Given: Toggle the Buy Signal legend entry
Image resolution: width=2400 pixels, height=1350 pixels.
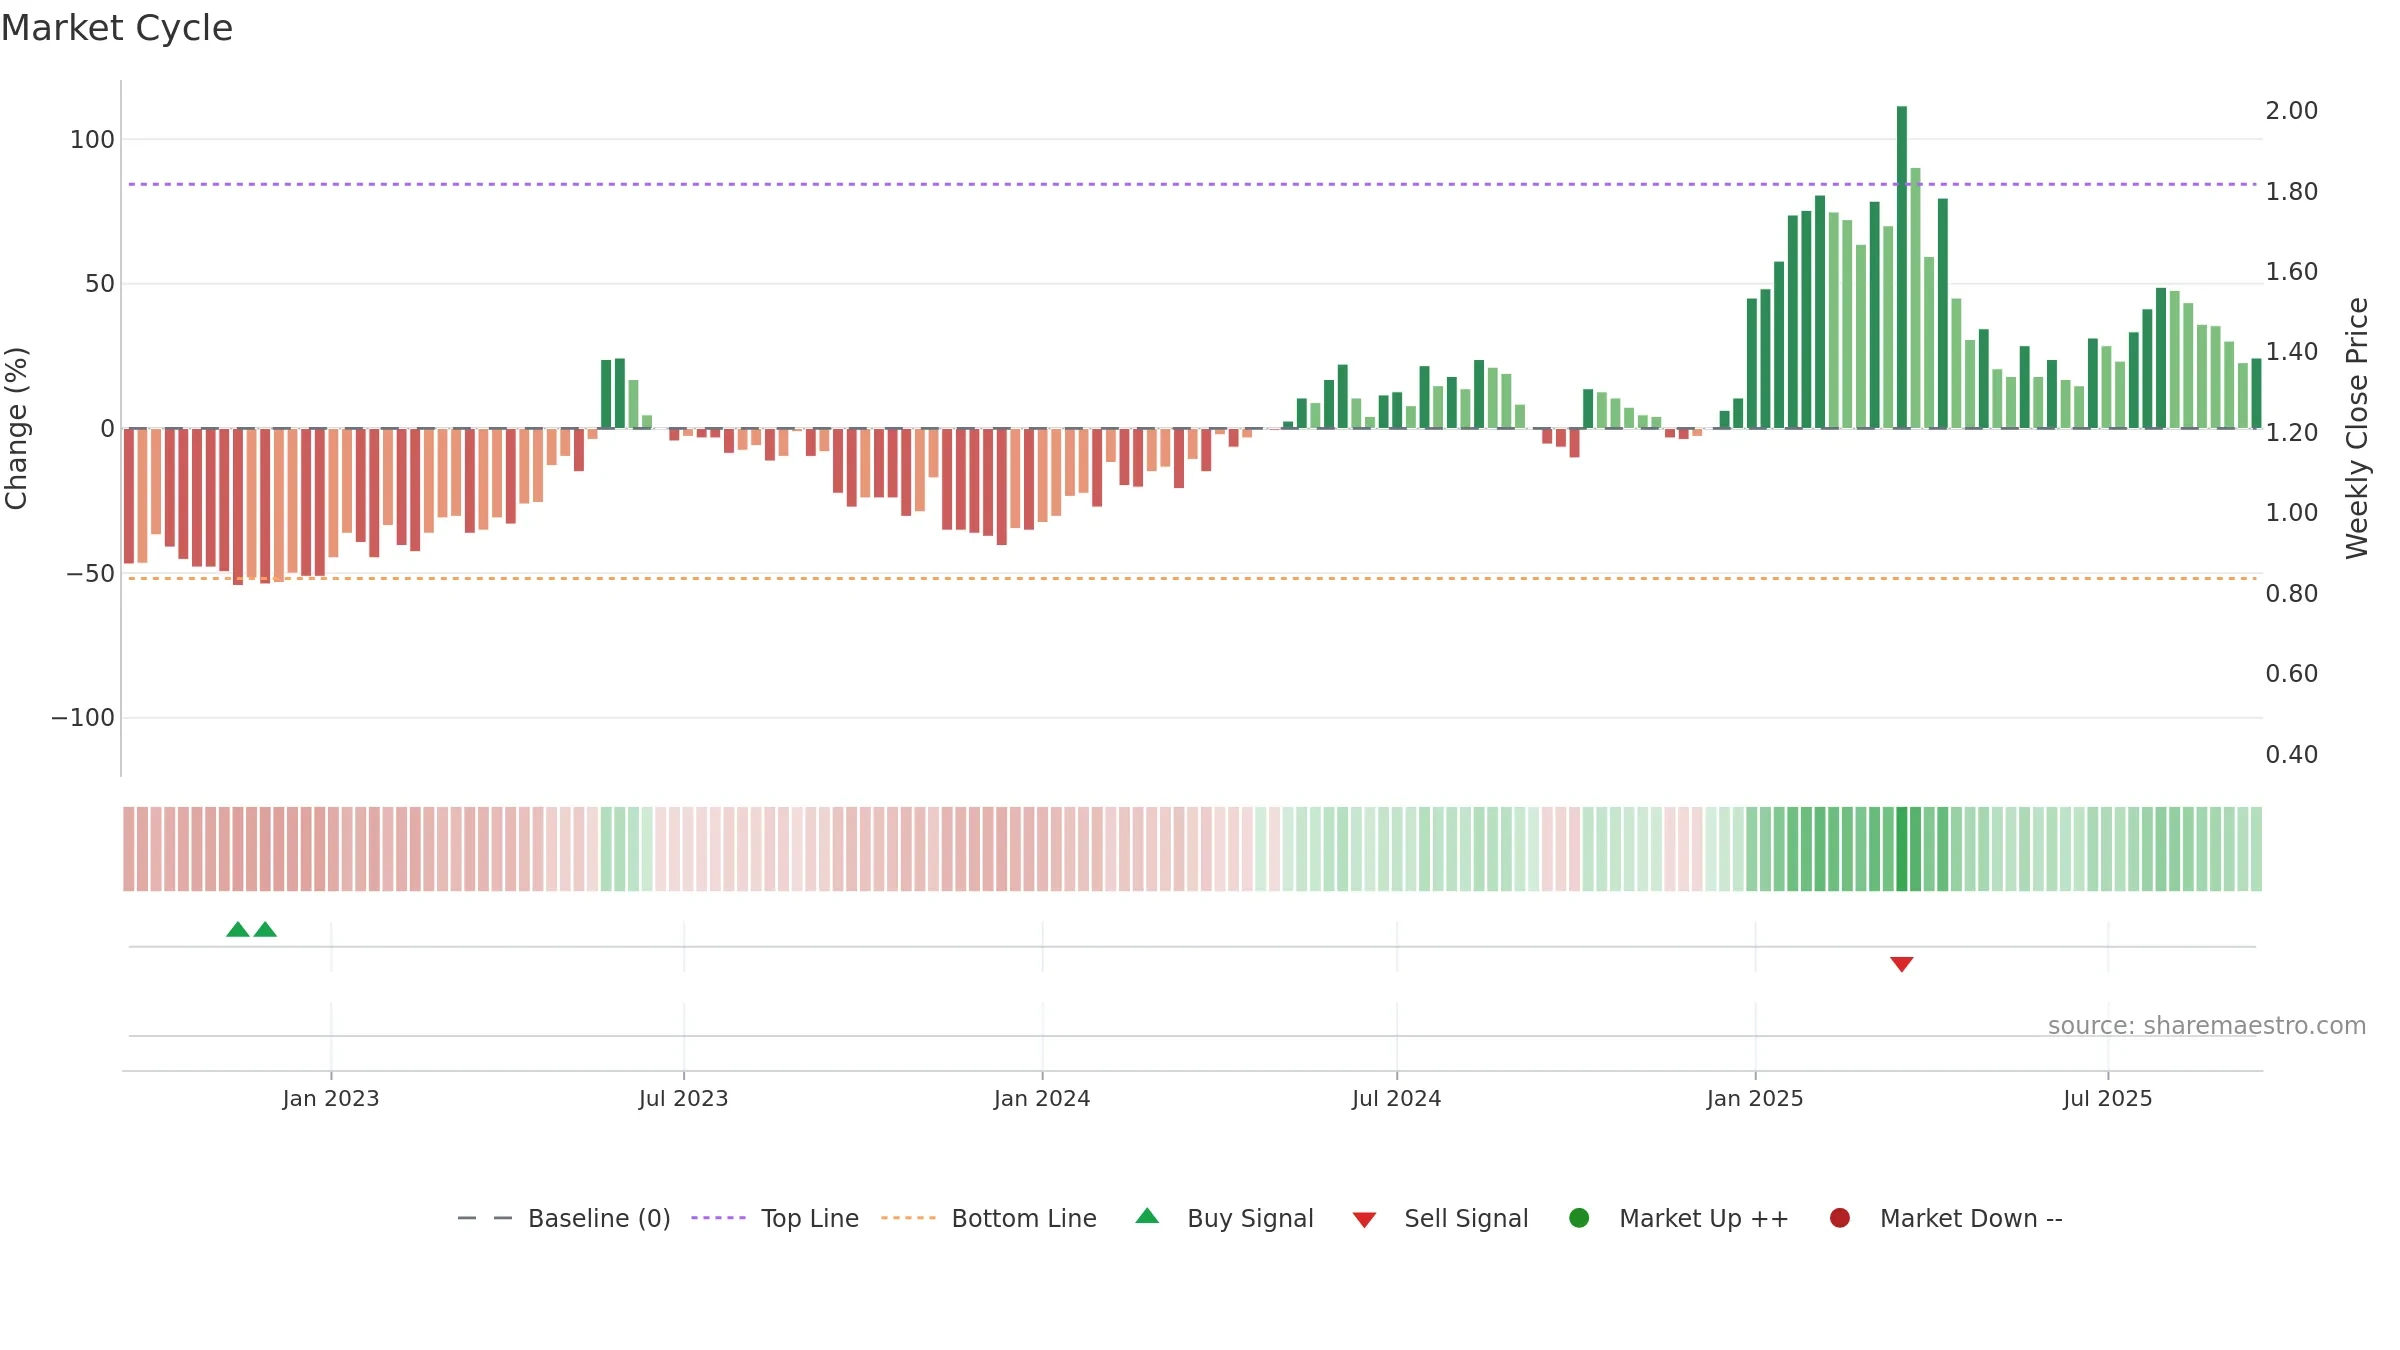Looking at the screenshot, I should click(1225, 1218).
